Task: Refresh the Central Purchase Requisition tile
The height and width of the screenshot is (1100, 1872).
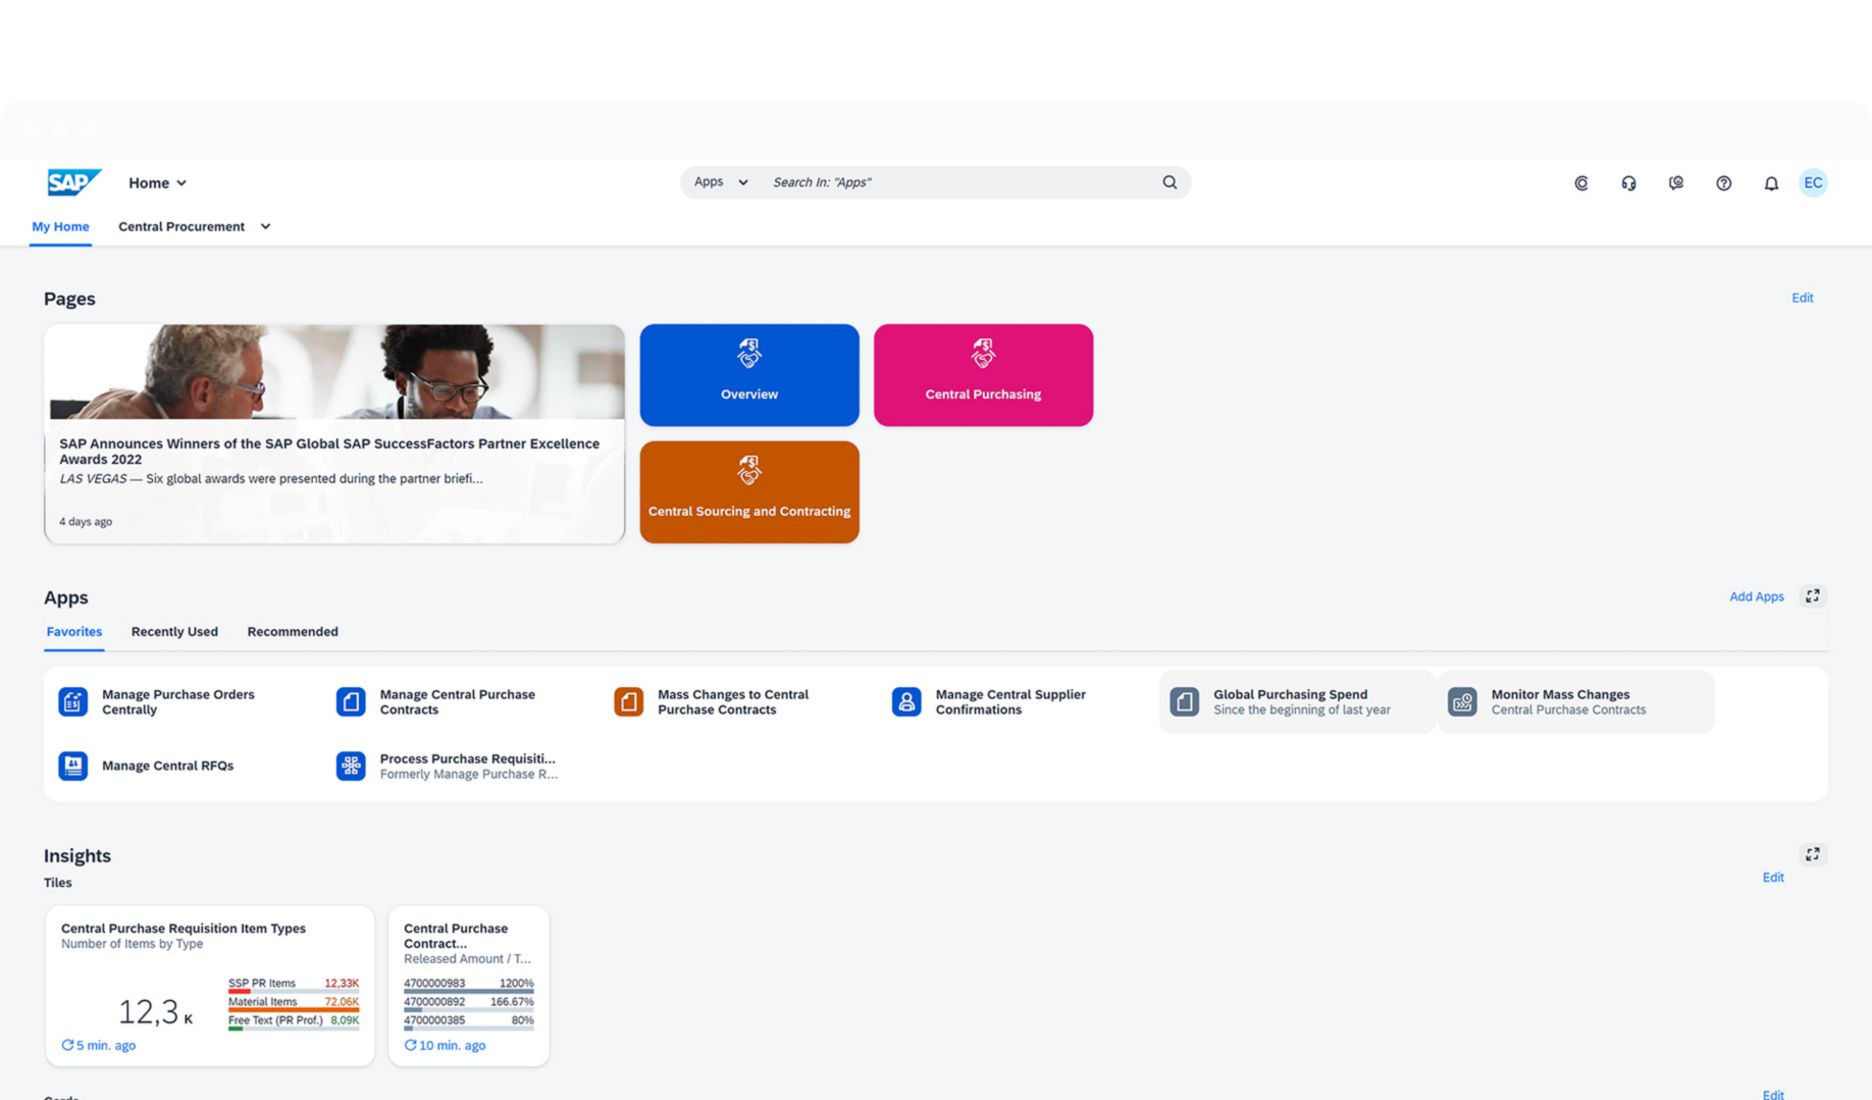Action: (x=68, y=1045)
